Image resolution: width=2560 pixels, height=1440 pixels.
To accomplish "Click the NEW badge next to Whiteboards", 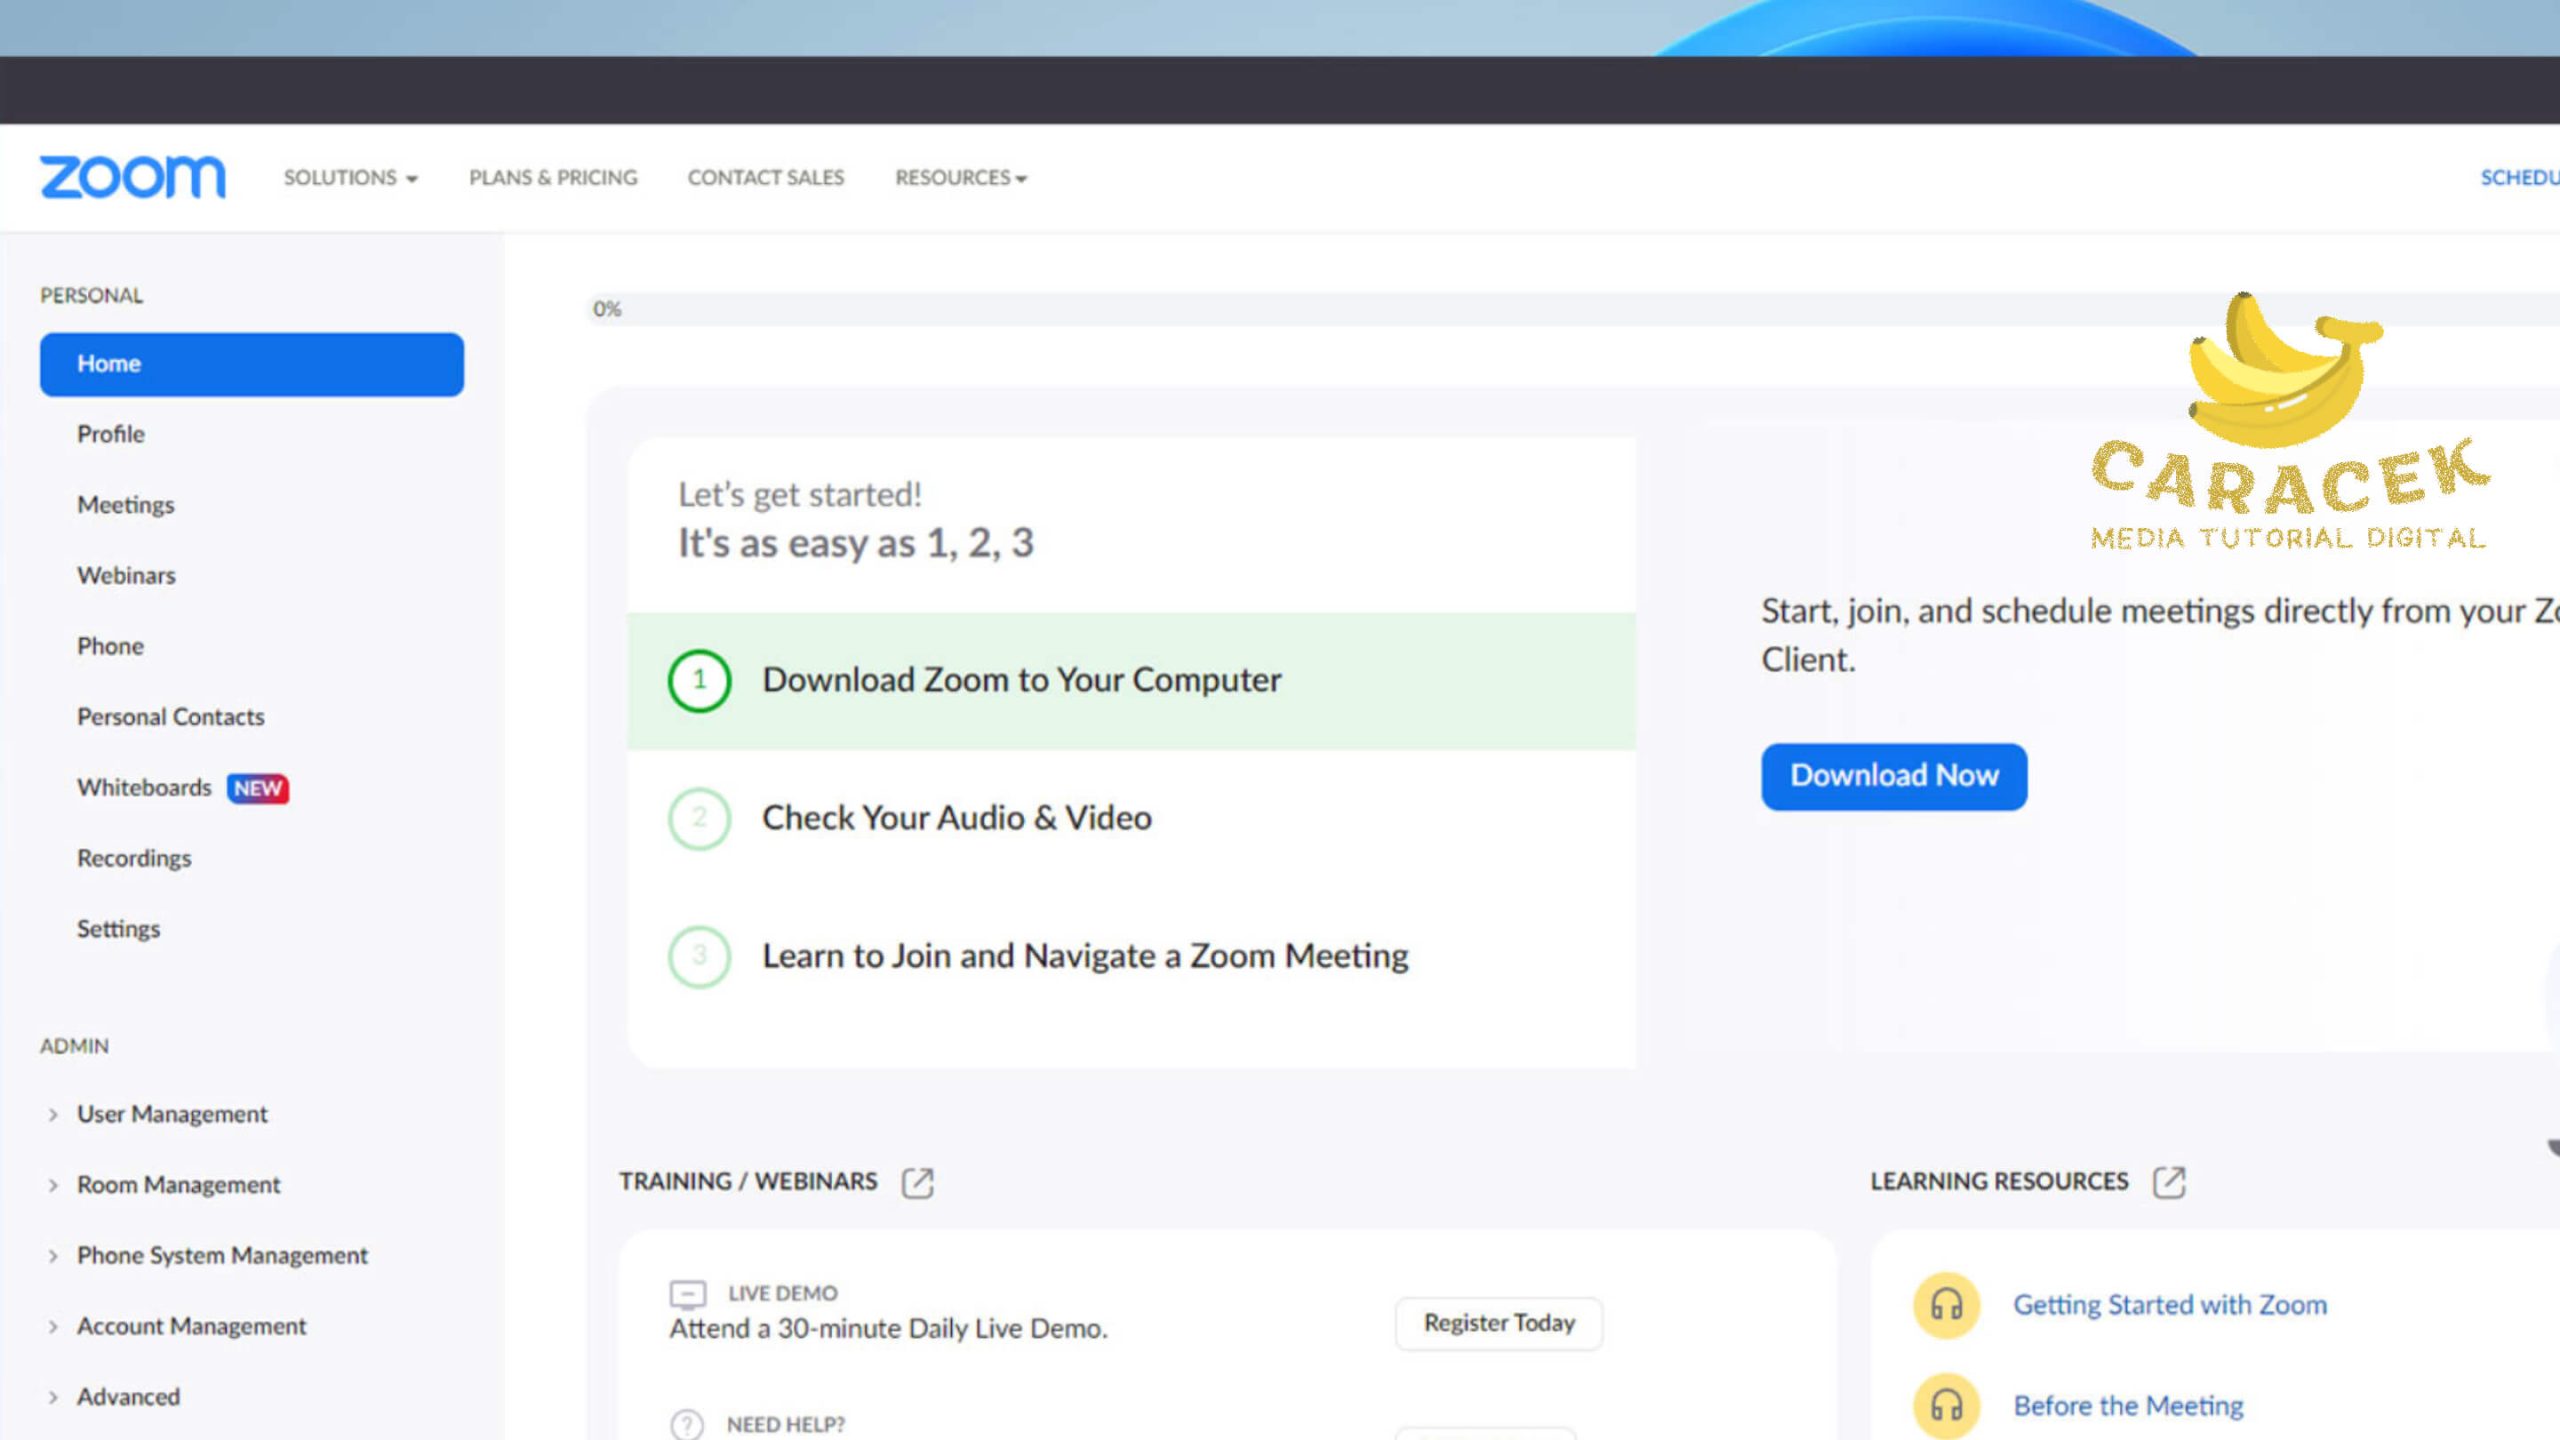I will 258,788.
